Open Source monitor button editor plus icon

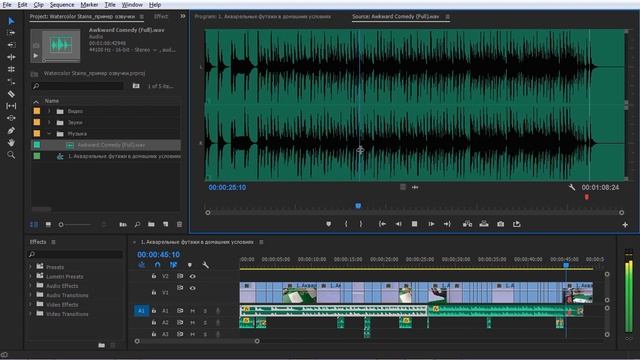tap(625, 225)
